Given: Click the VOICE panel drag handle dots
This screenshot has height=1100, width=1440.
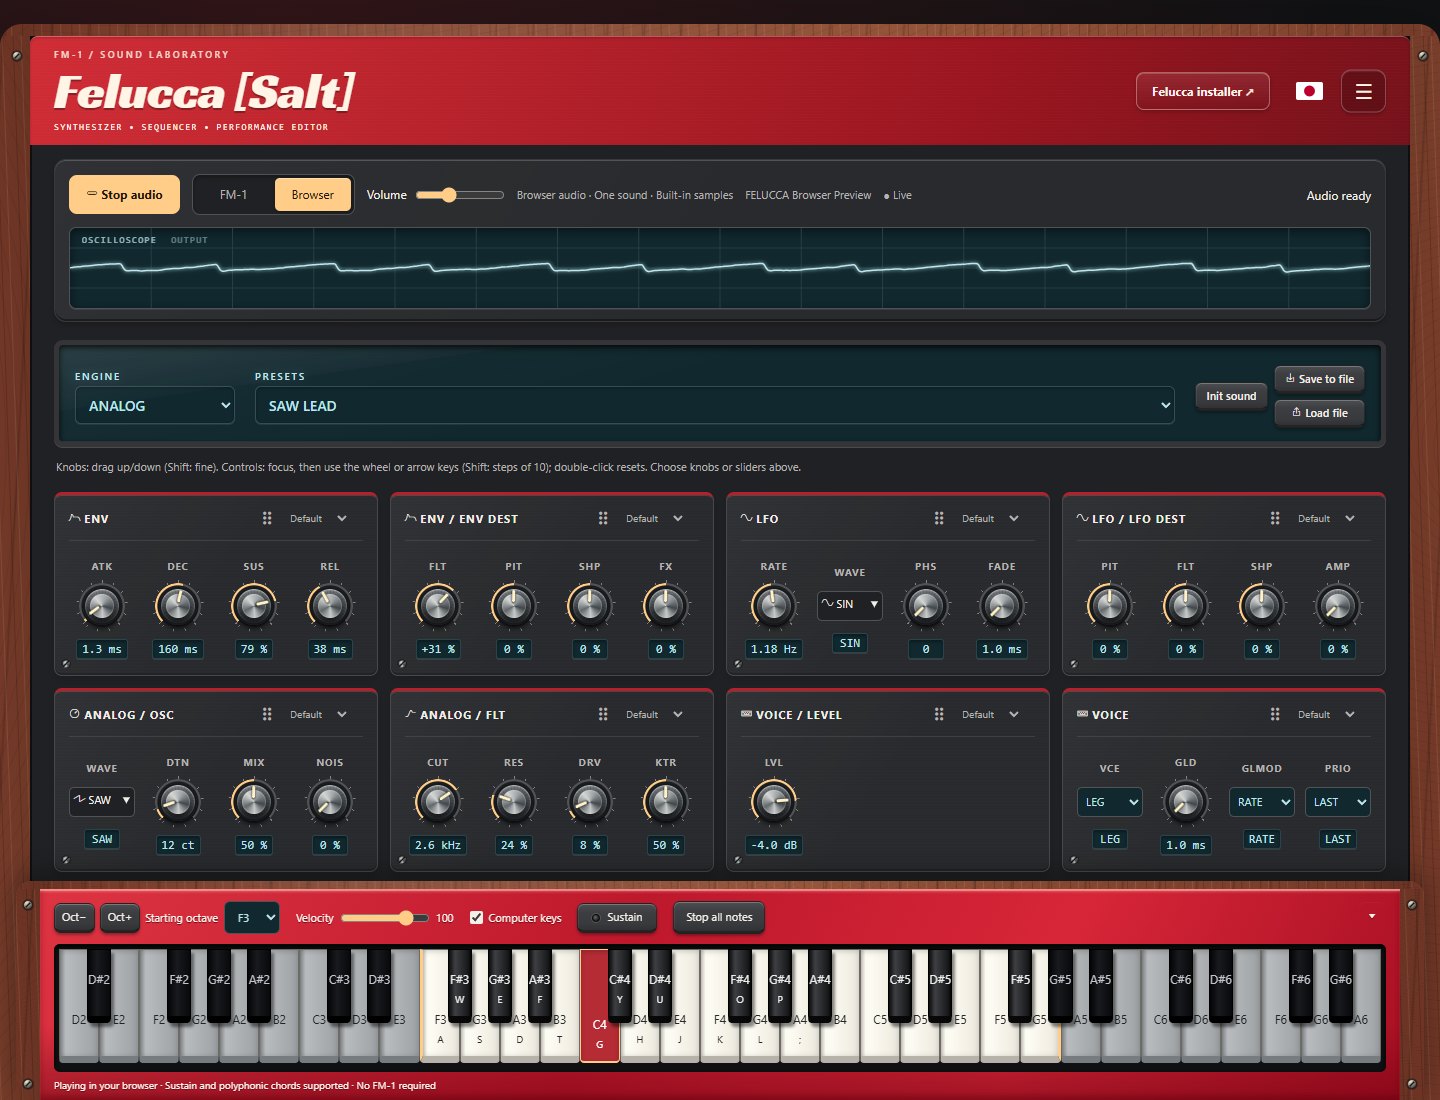Looking at the screenshot, I should (x=1275, y=714).
